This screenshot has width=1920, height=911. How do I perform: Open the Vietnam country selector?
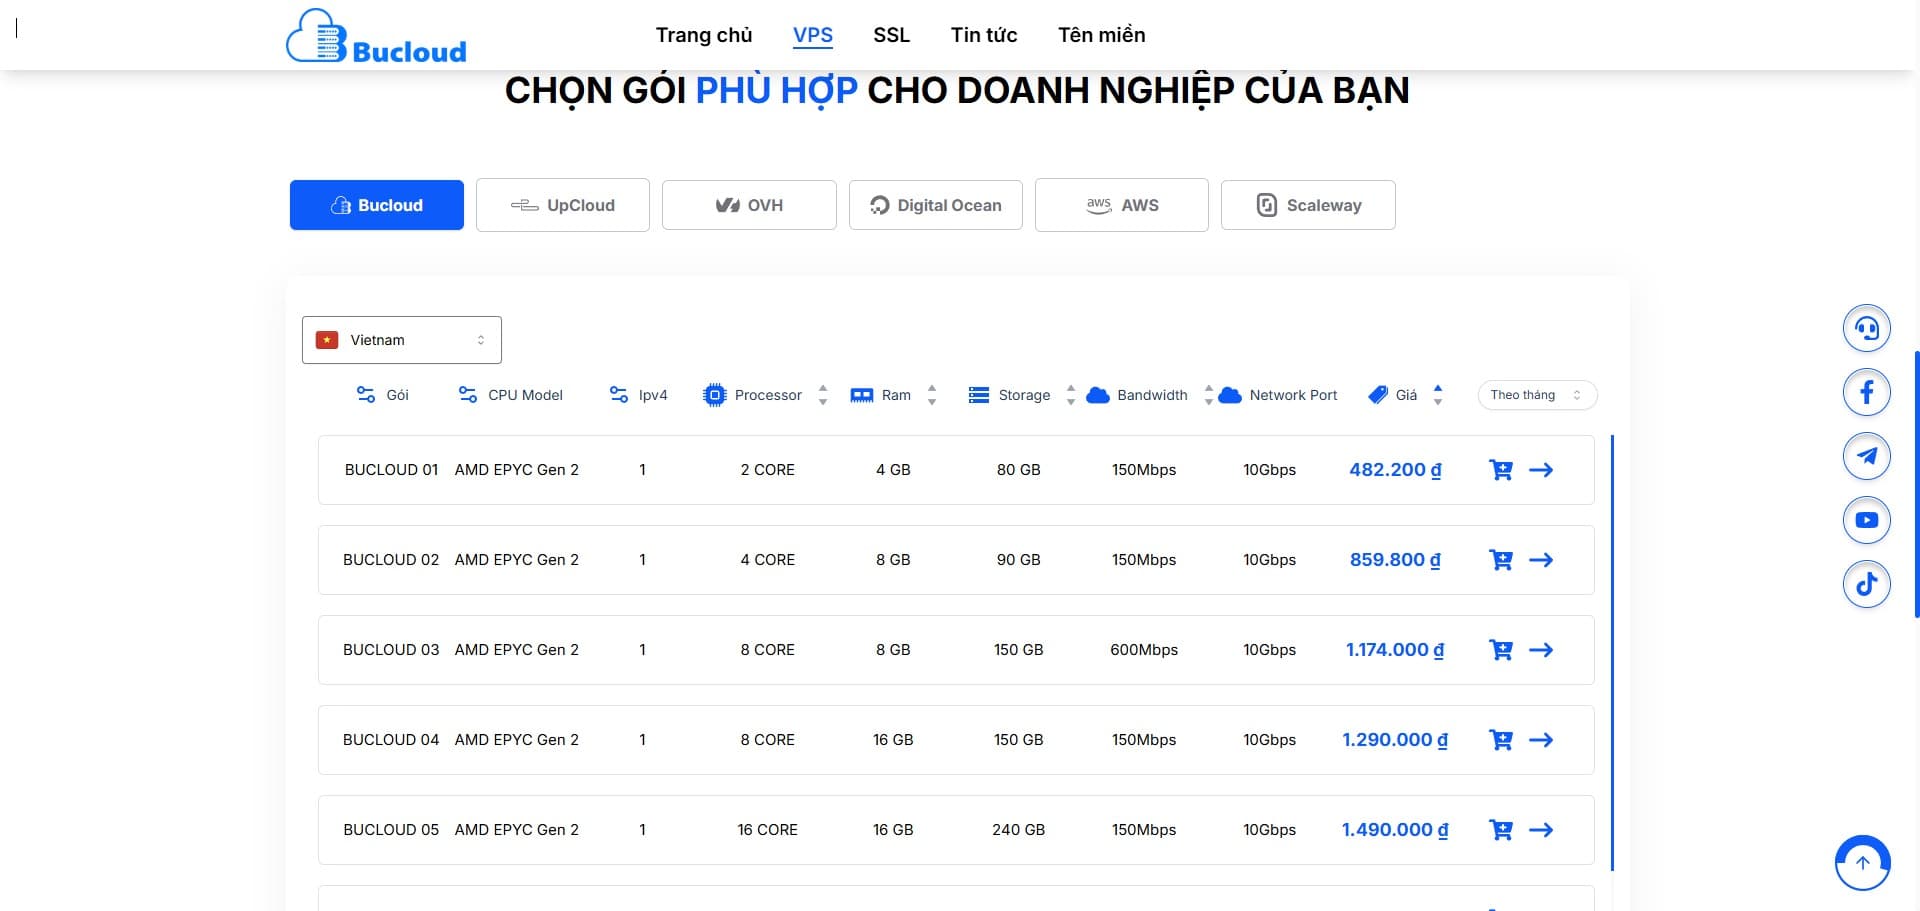401,339
